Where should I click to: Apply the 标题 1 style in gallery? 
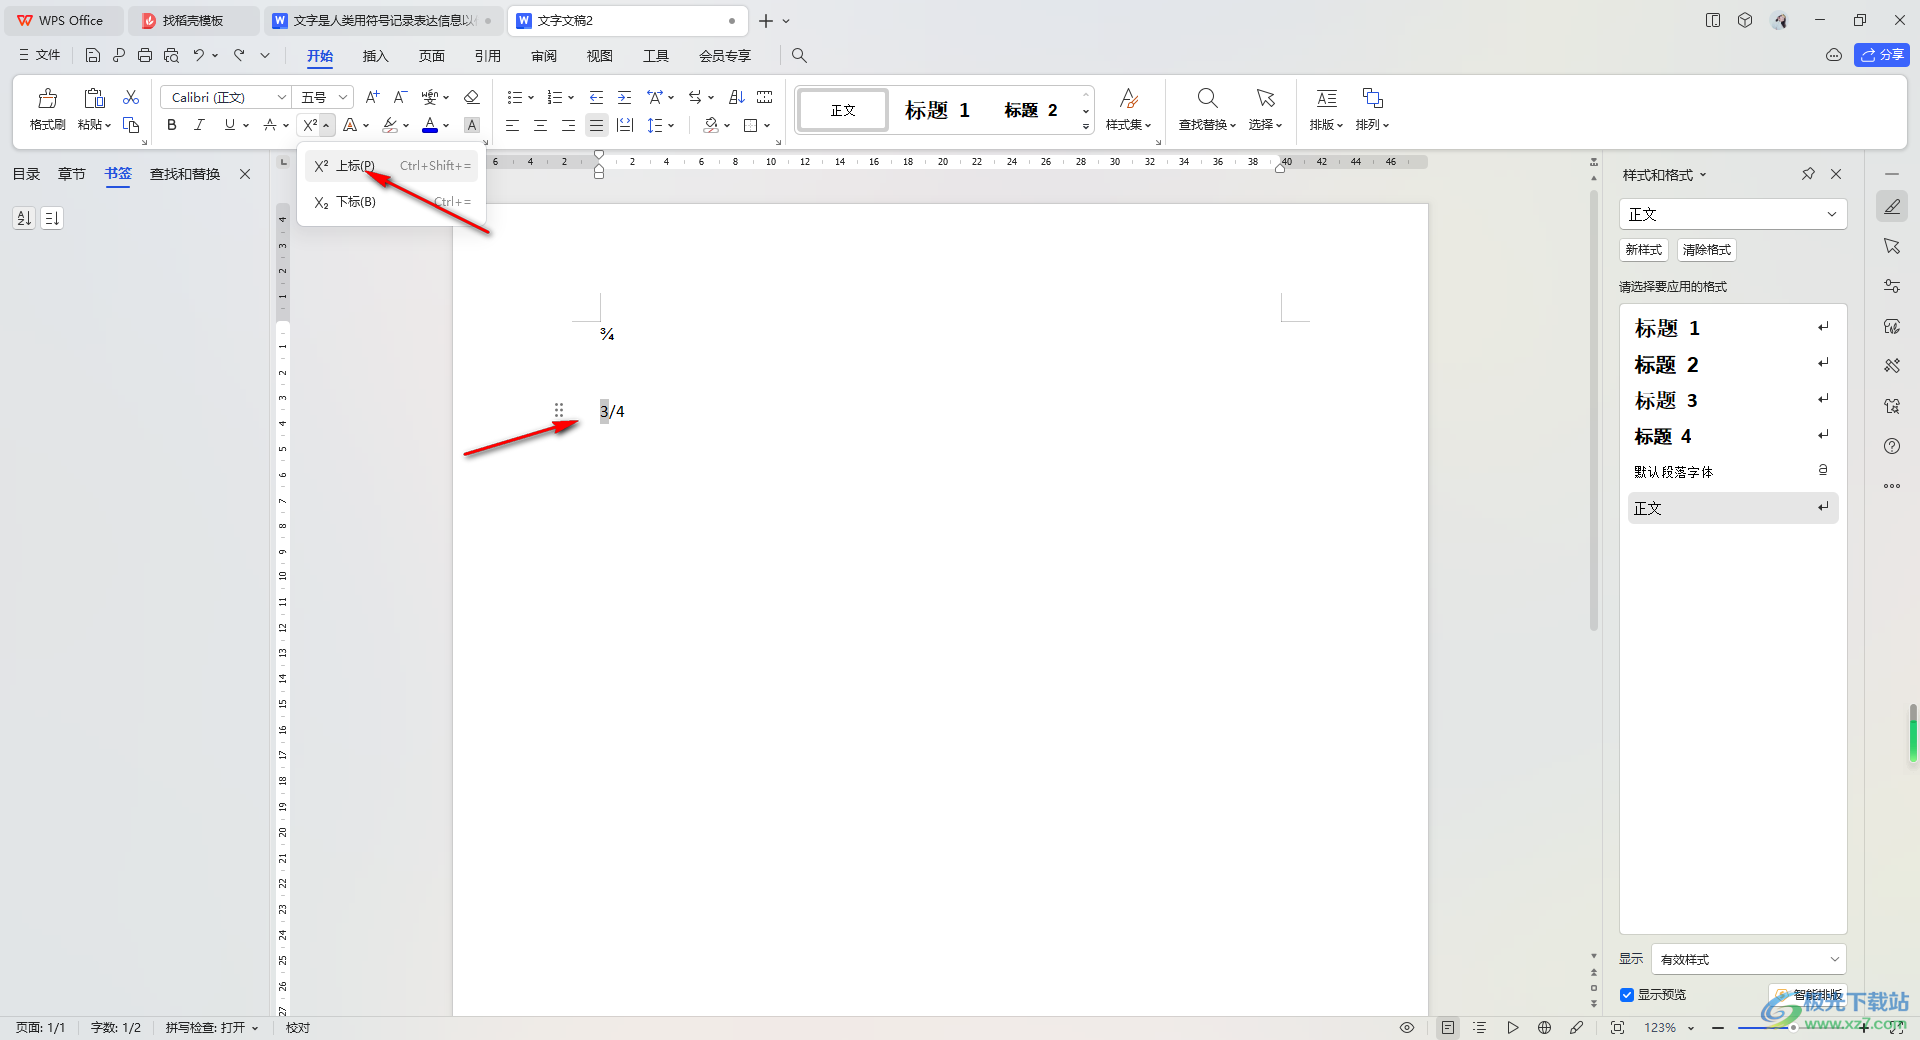pos(937,110)
